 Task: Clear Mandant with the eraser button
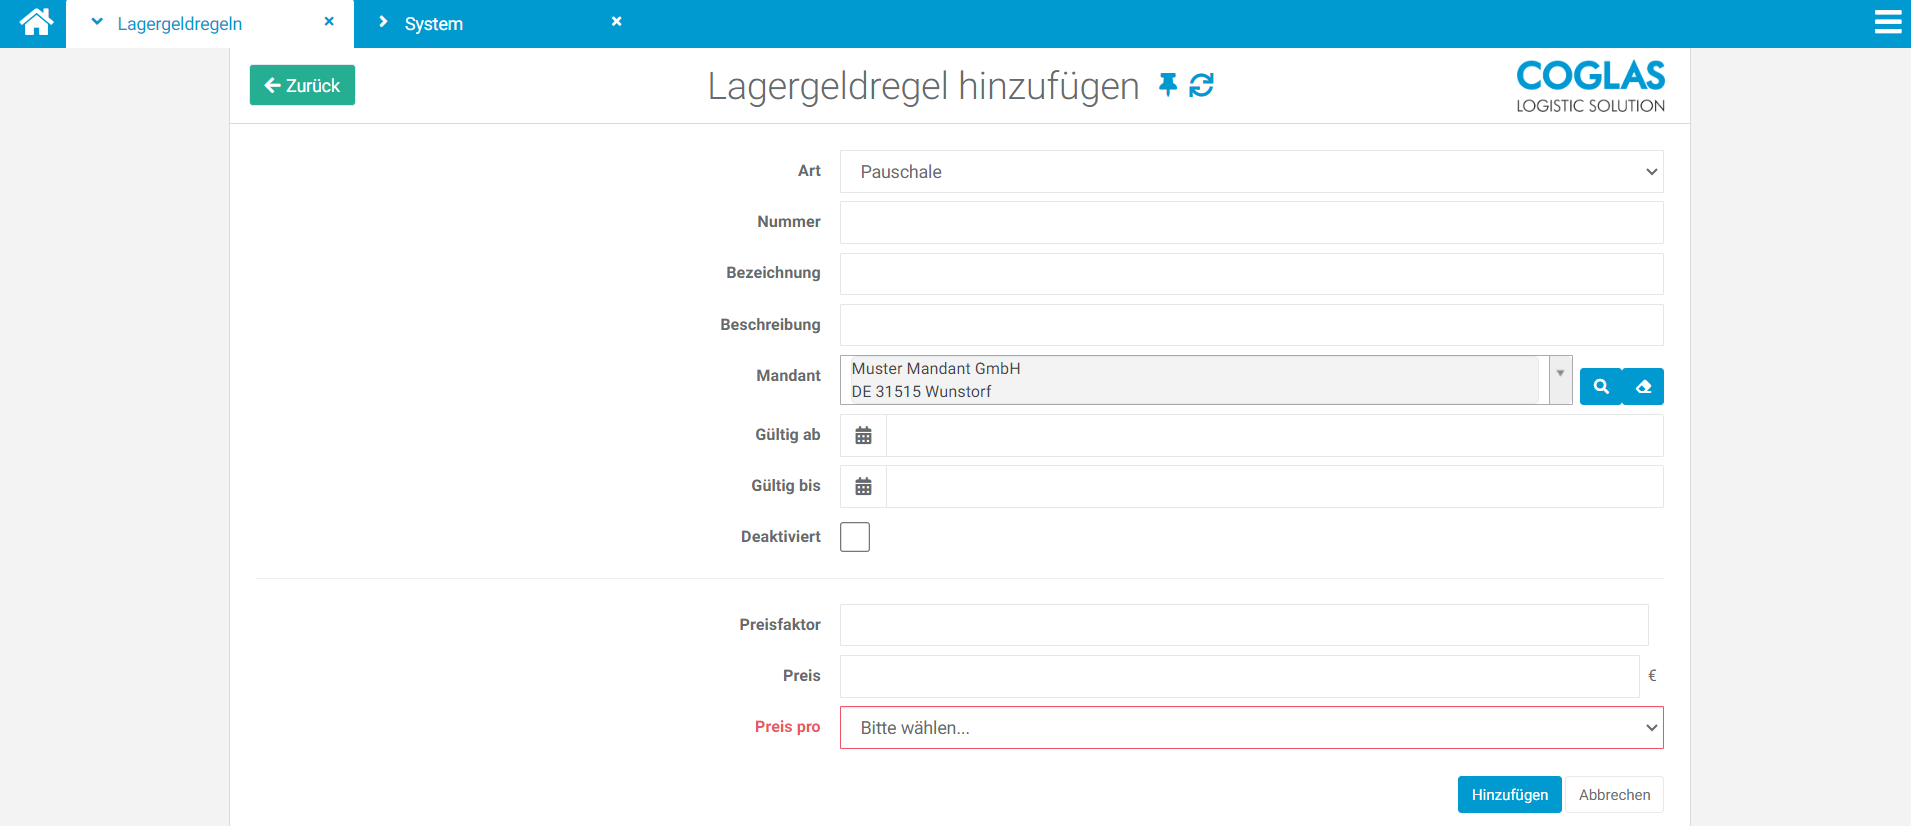pos(1643,387)
